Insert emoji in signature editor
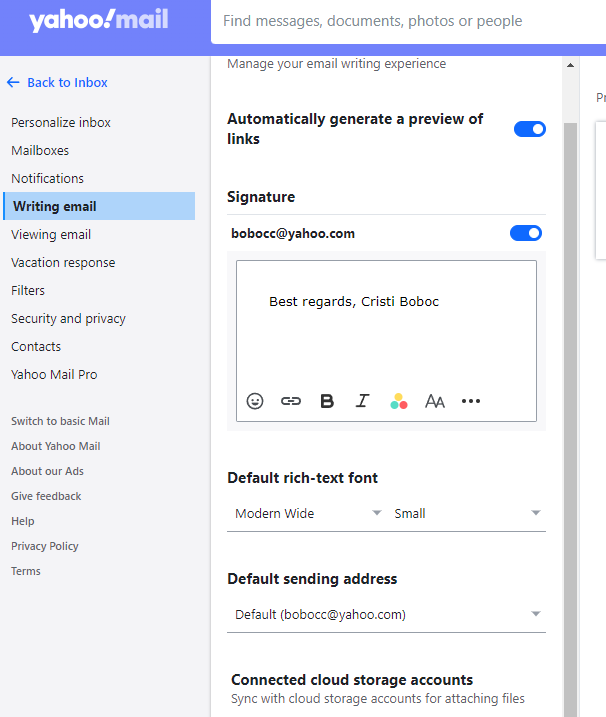Viewport: 606px width, 717px height. pos(255,401)
